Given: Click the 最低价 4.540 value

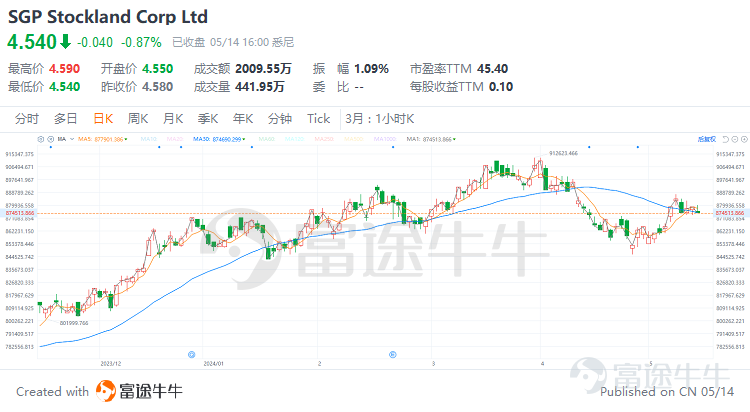Looking at the screenshot, I should pyautogui.click(x=64, y=87).
